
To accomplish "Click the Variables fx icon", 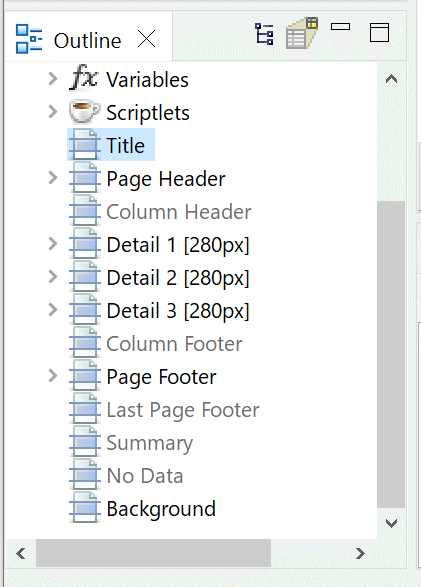I will coord(84,77).
